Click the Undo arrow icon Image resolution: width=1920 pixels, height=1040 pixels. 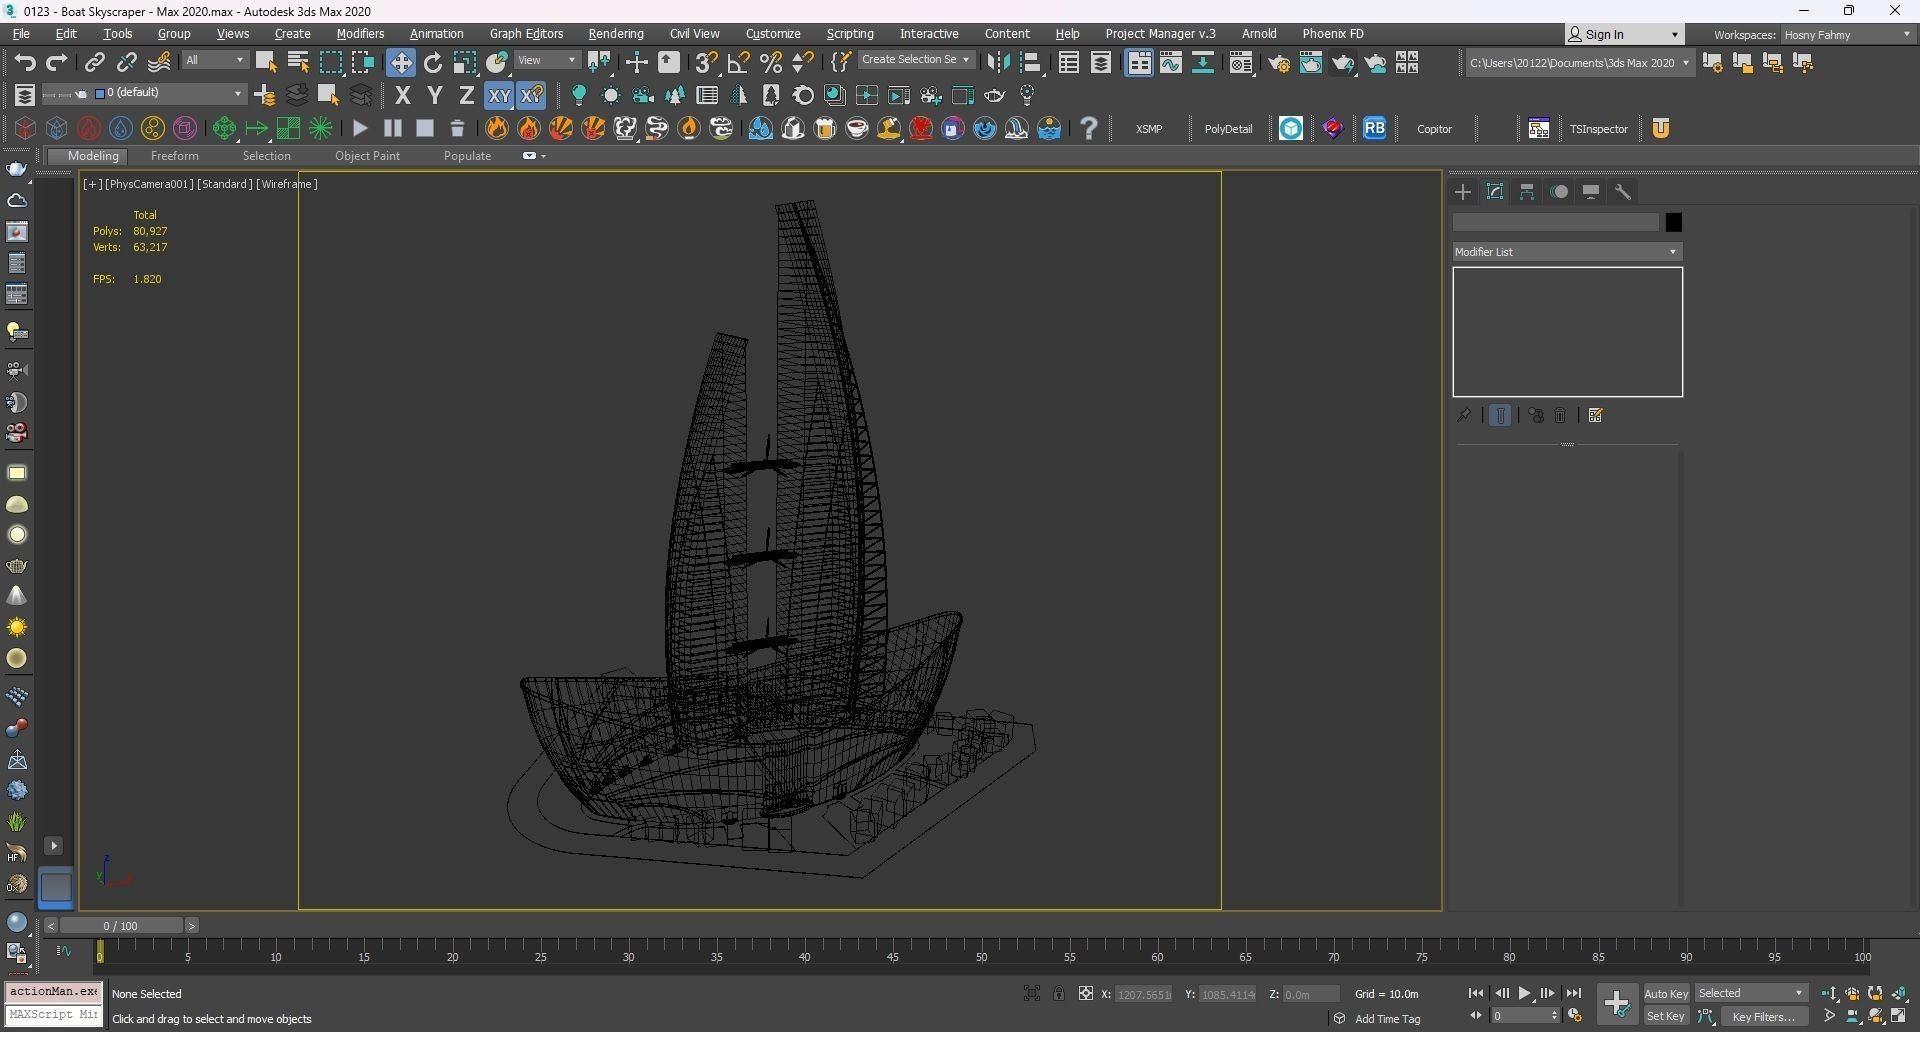click(25, 62)
